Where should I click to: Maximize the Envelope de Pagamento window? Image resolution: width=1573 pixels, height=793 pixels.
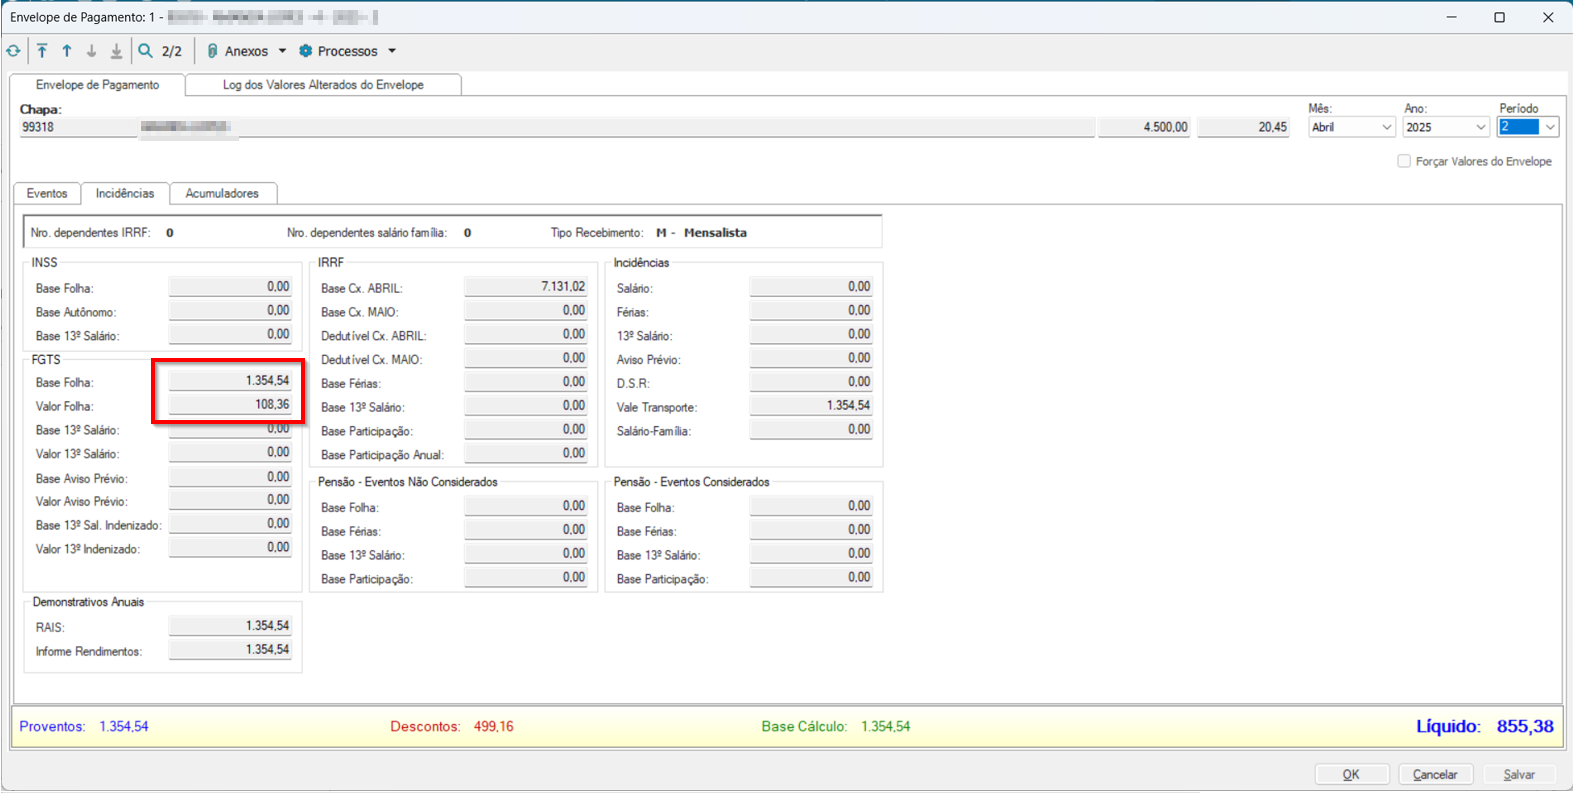click(1499, 17)
